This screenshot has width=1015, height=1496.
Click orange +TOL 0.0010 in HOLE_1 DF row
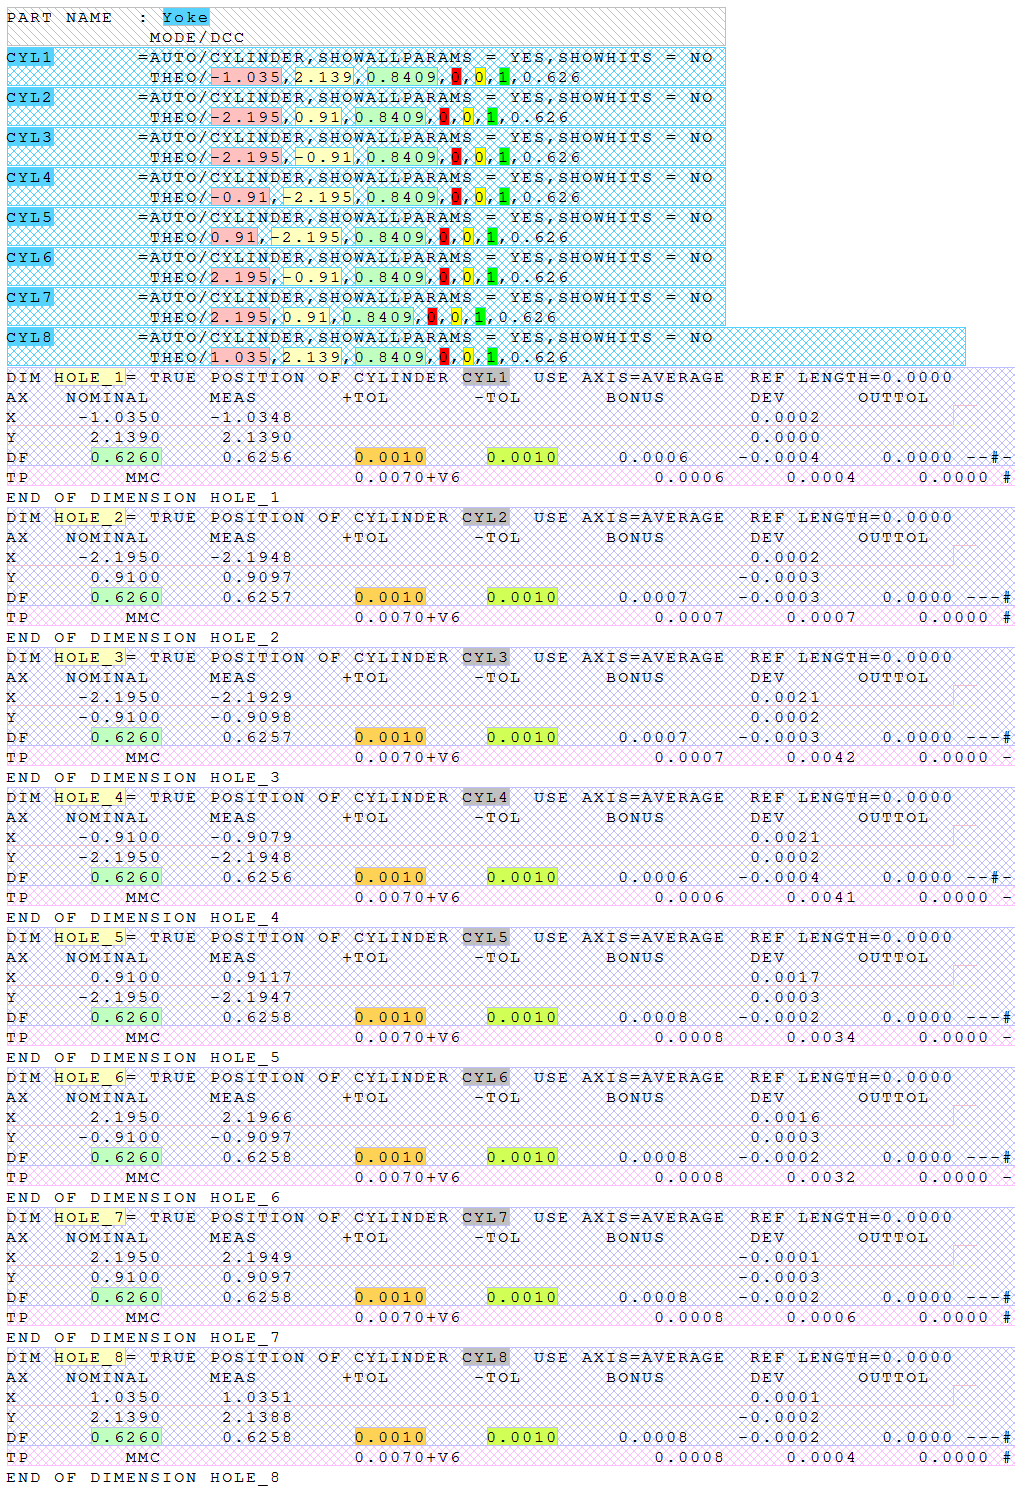[389, 457]
